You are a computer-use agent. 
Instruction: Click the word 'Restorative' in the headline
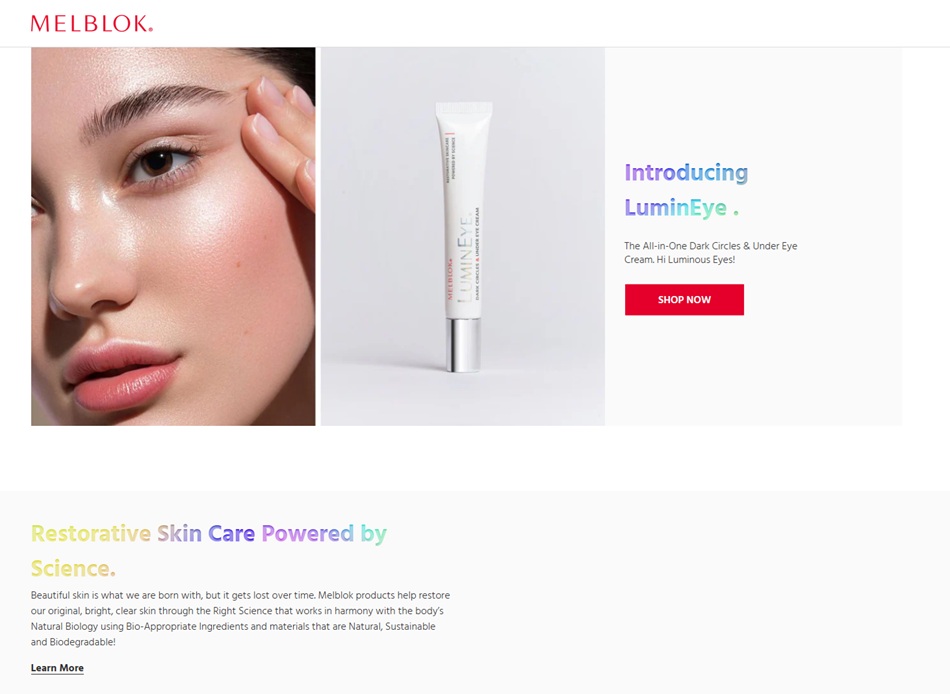[x=91, y=534]
